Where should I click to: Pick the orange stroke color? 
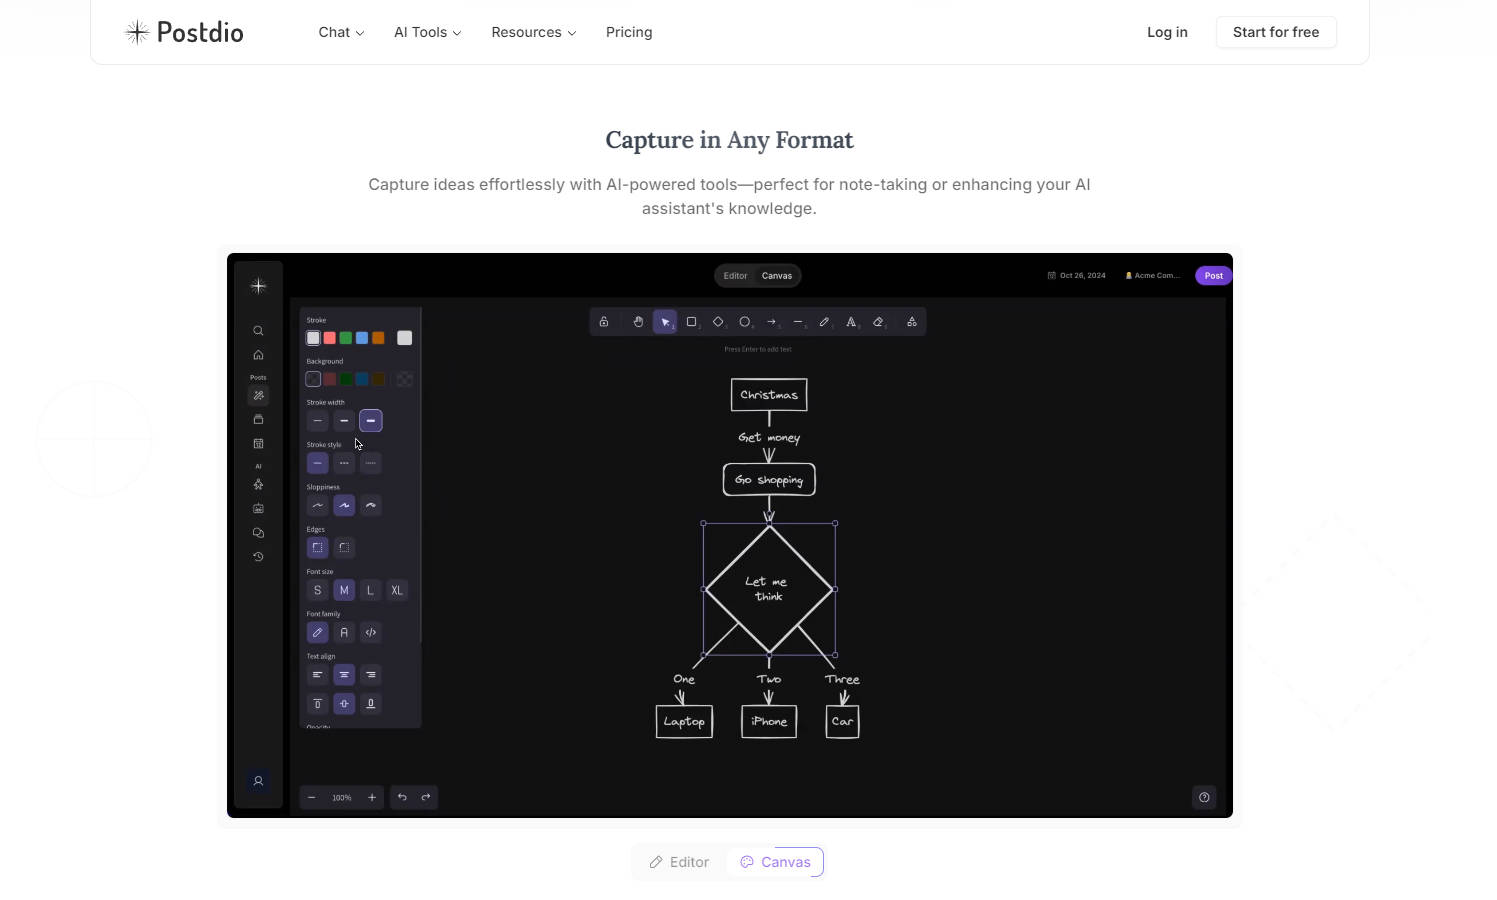(x=378, y=338)
